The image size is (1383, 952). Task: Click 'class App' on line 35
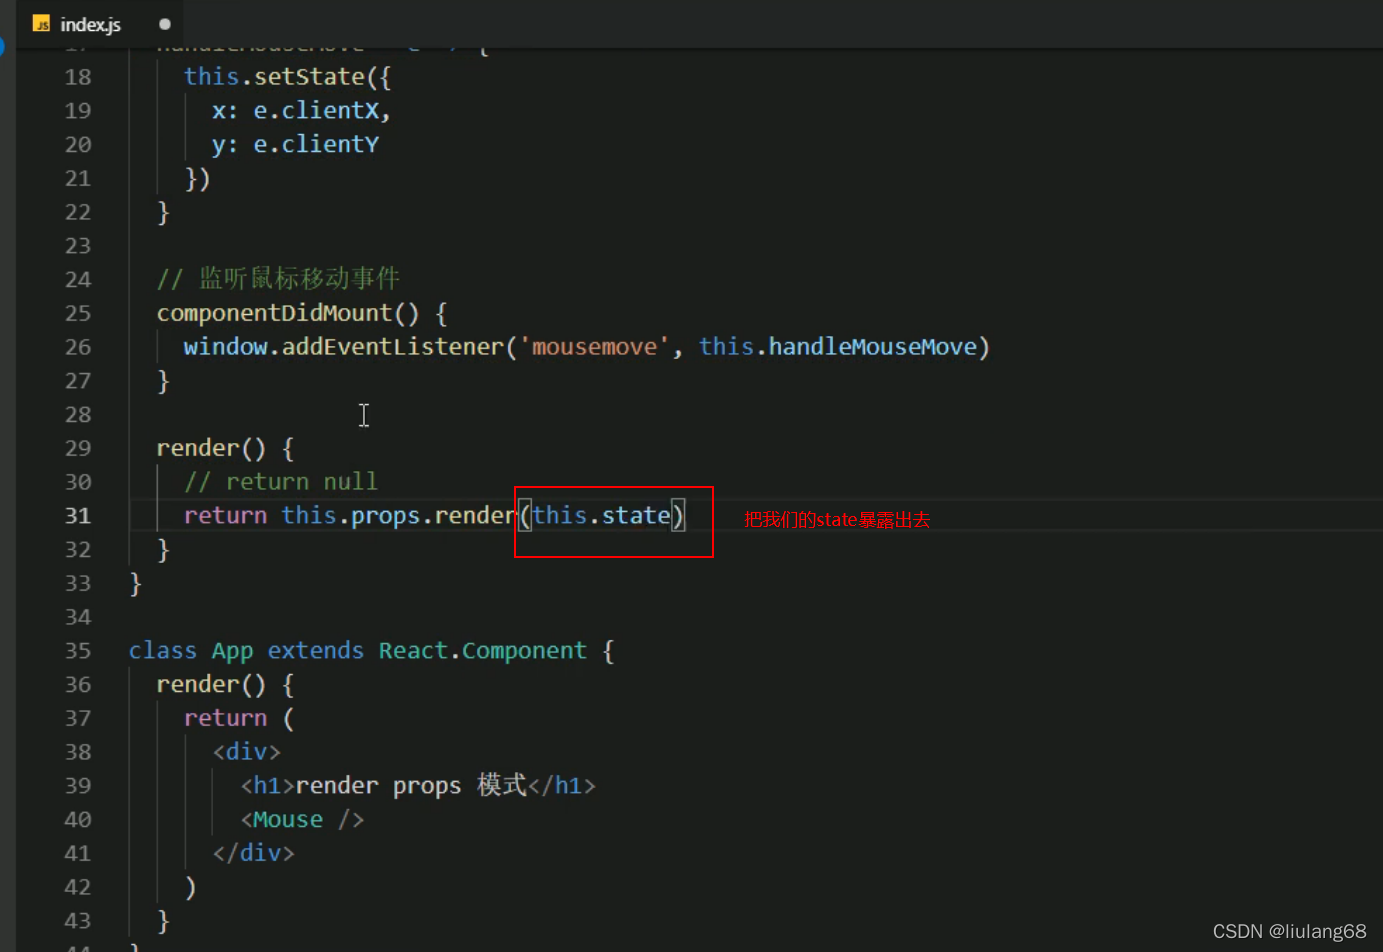pyautogui.click(x=191, y=651)
